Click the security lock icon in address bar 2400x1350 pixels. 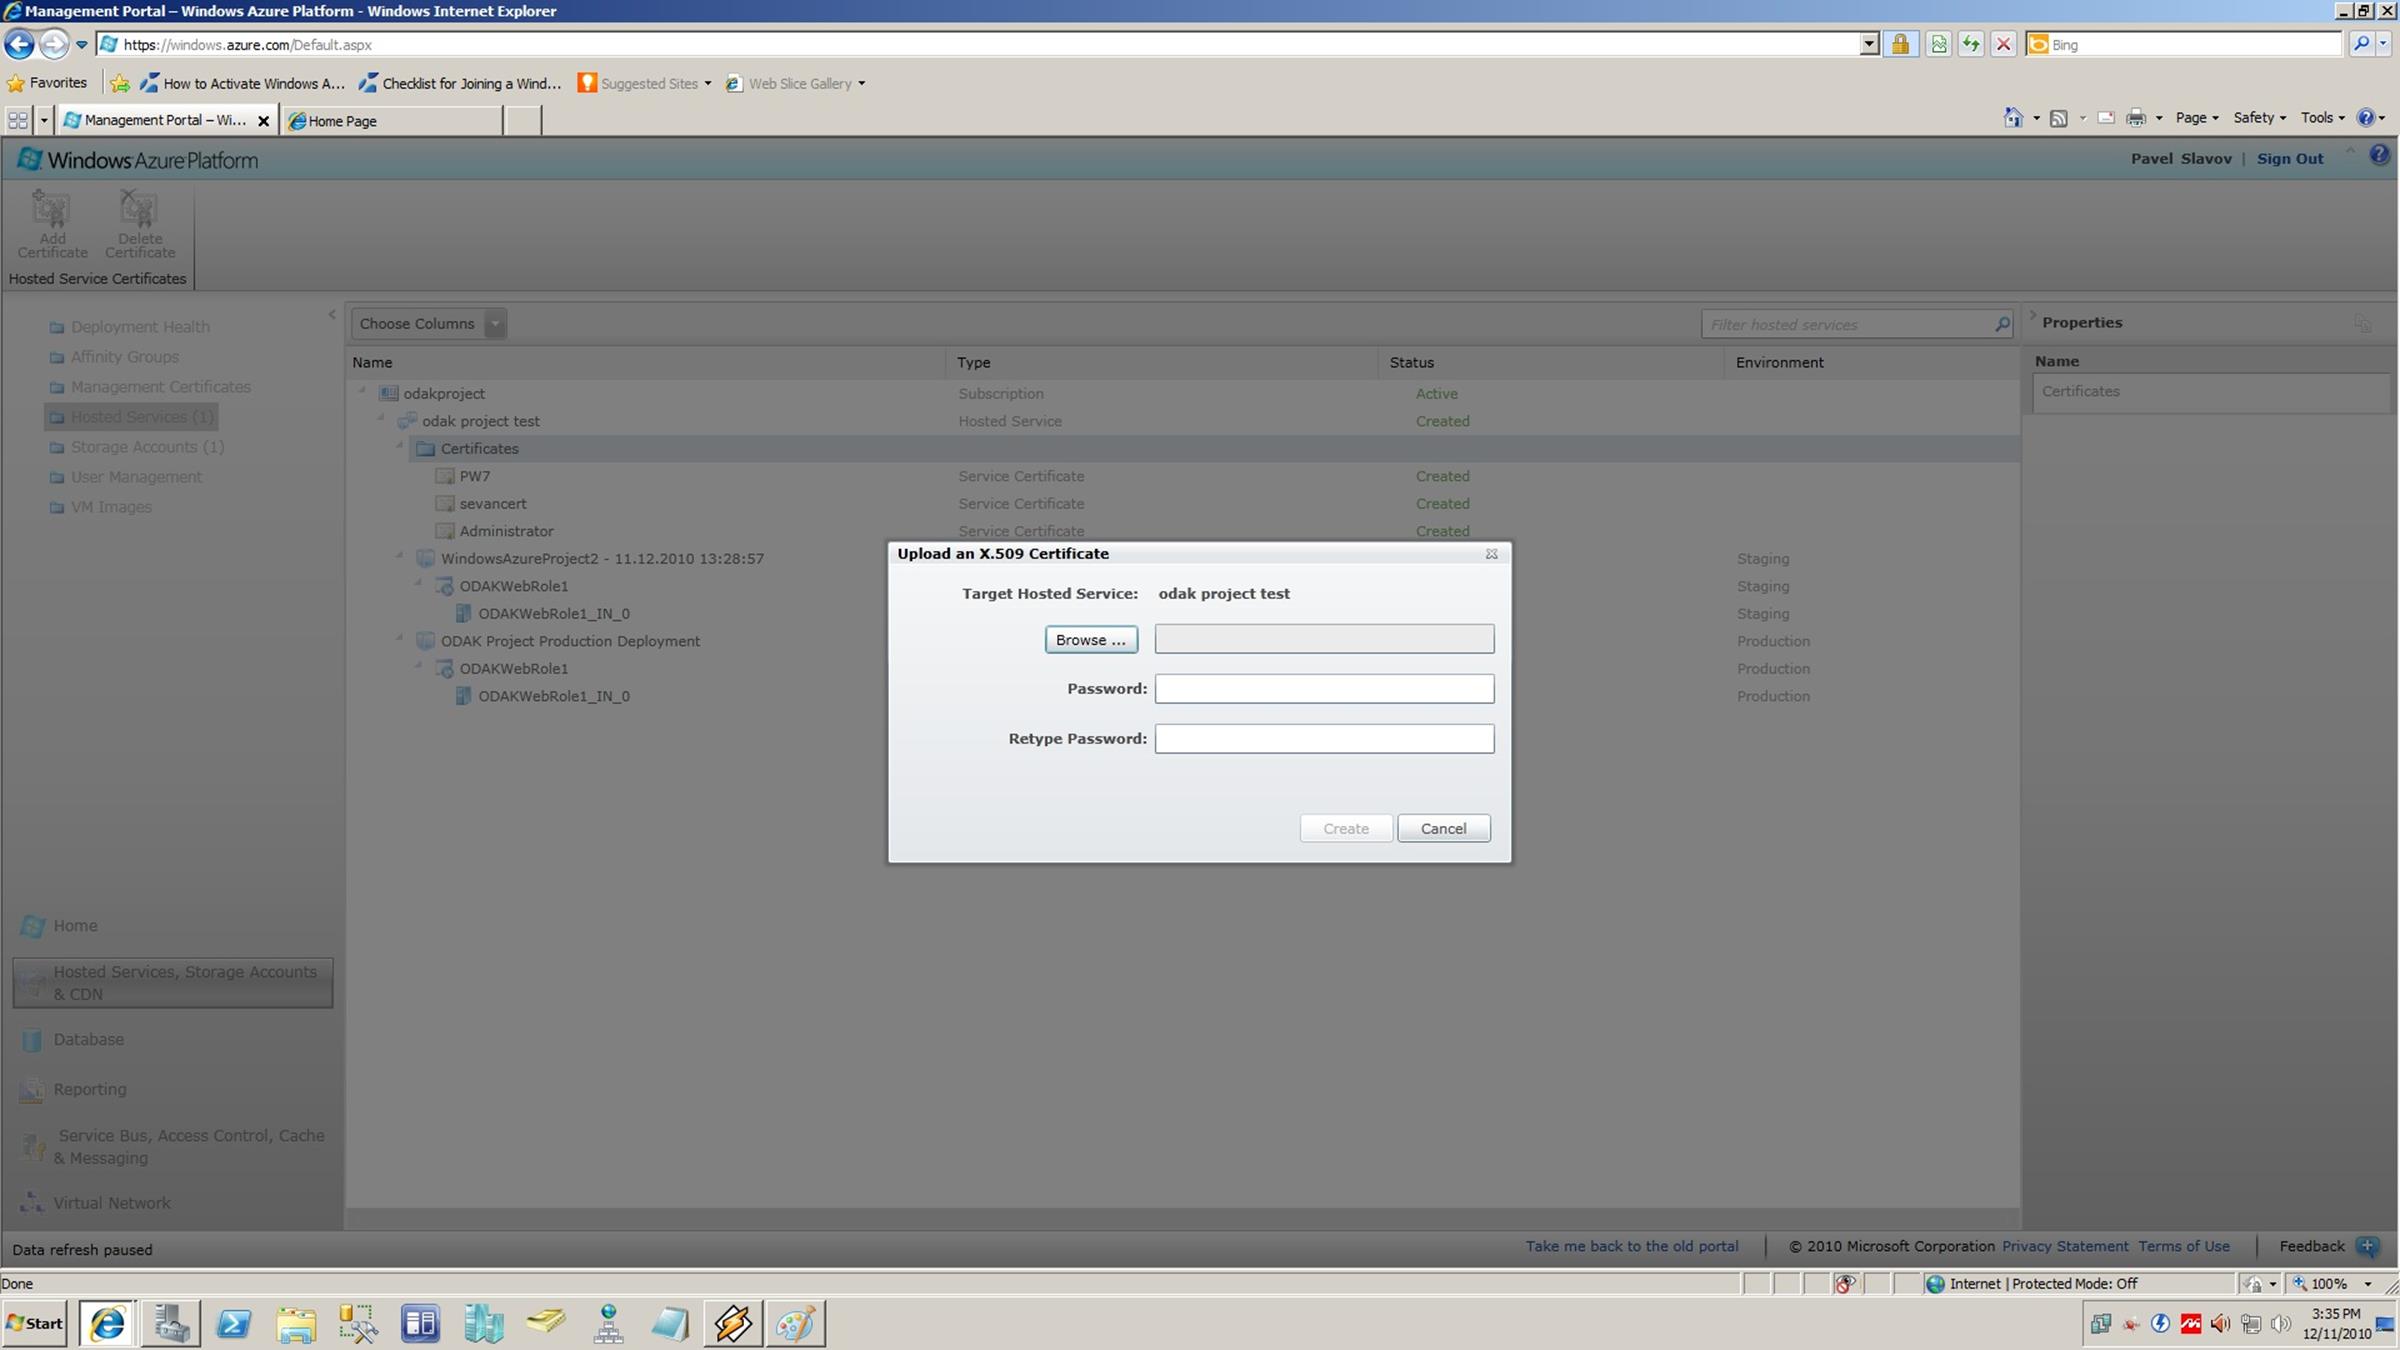[x=1900, y=44]
